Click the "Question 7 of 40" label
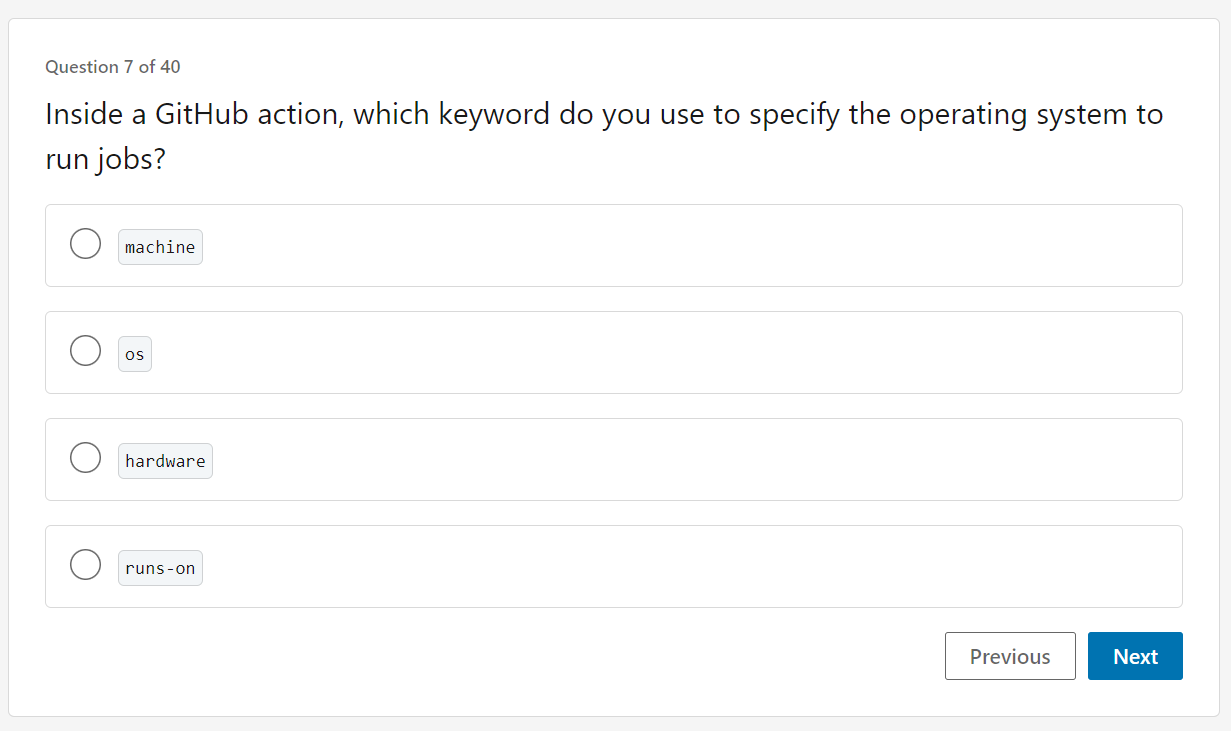 [112, 67]
